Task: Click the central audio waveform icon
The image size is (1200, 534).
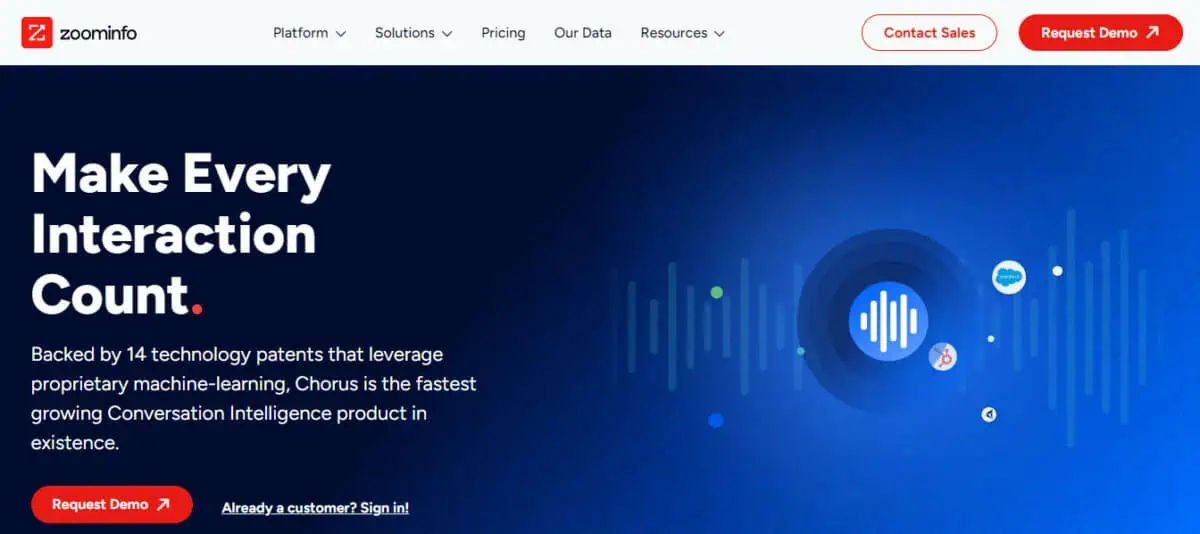Action: point(889,321)
